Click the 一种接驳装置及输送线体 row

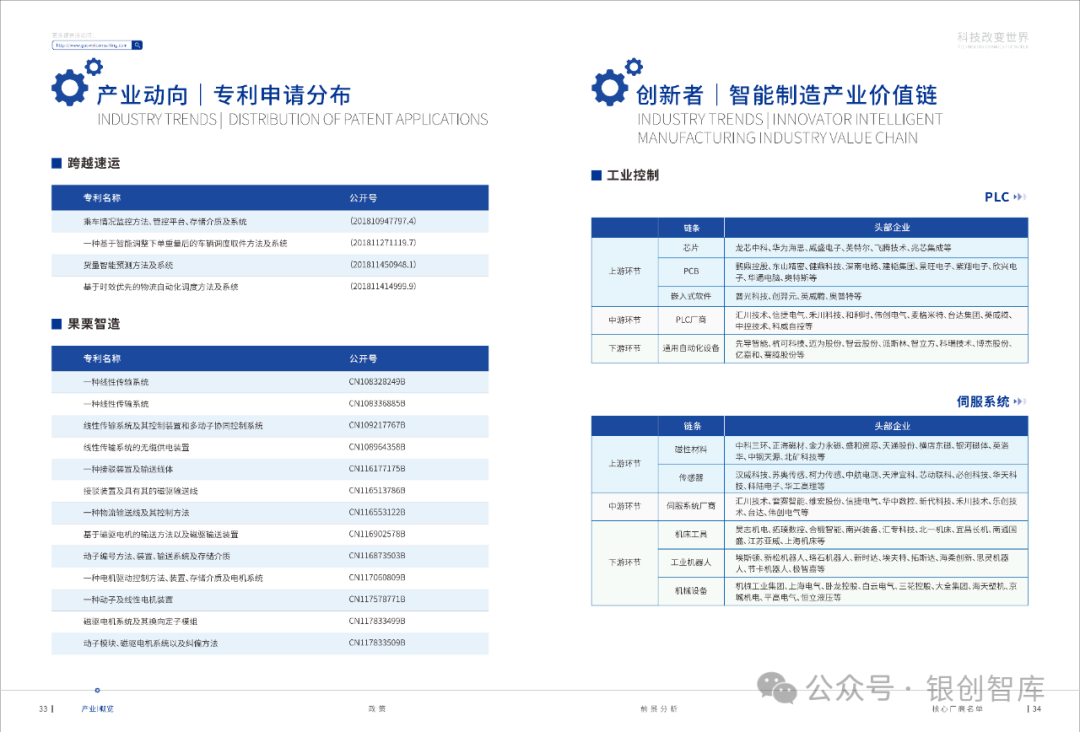click(270, 469)
